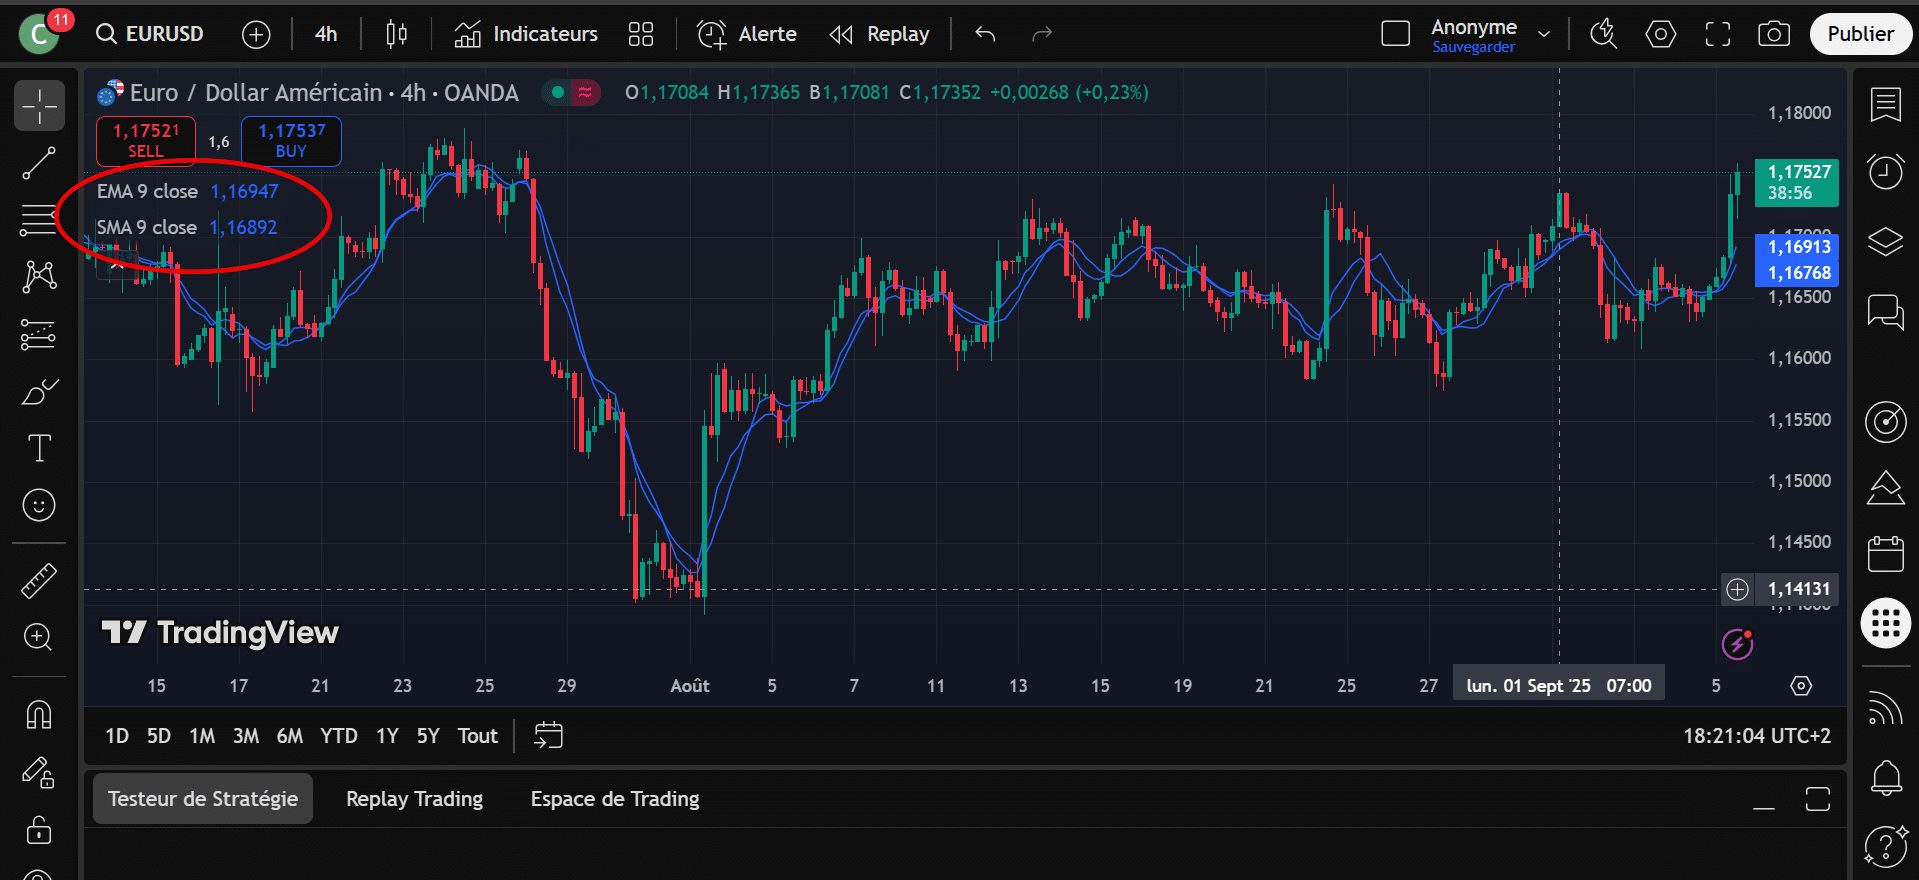Toggle magnet mode for drawings

click(x=39, y=714)
